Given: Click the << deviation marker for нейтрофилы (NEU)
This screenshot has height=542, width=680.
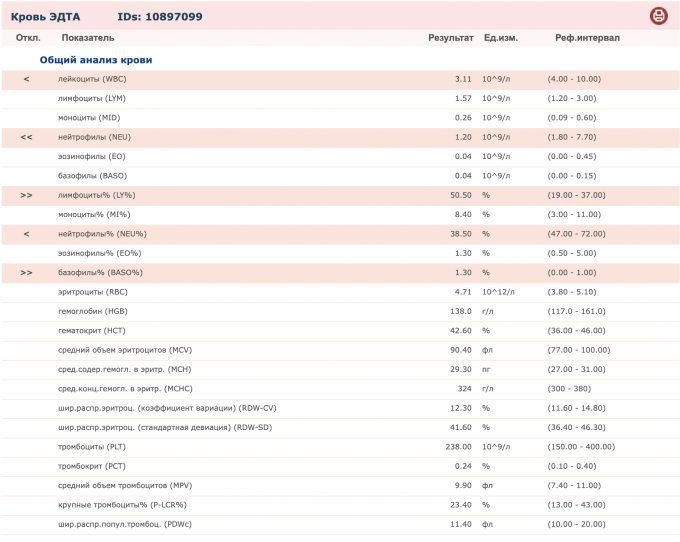Looking at the screenshot, I should click(x=27, y=137).
